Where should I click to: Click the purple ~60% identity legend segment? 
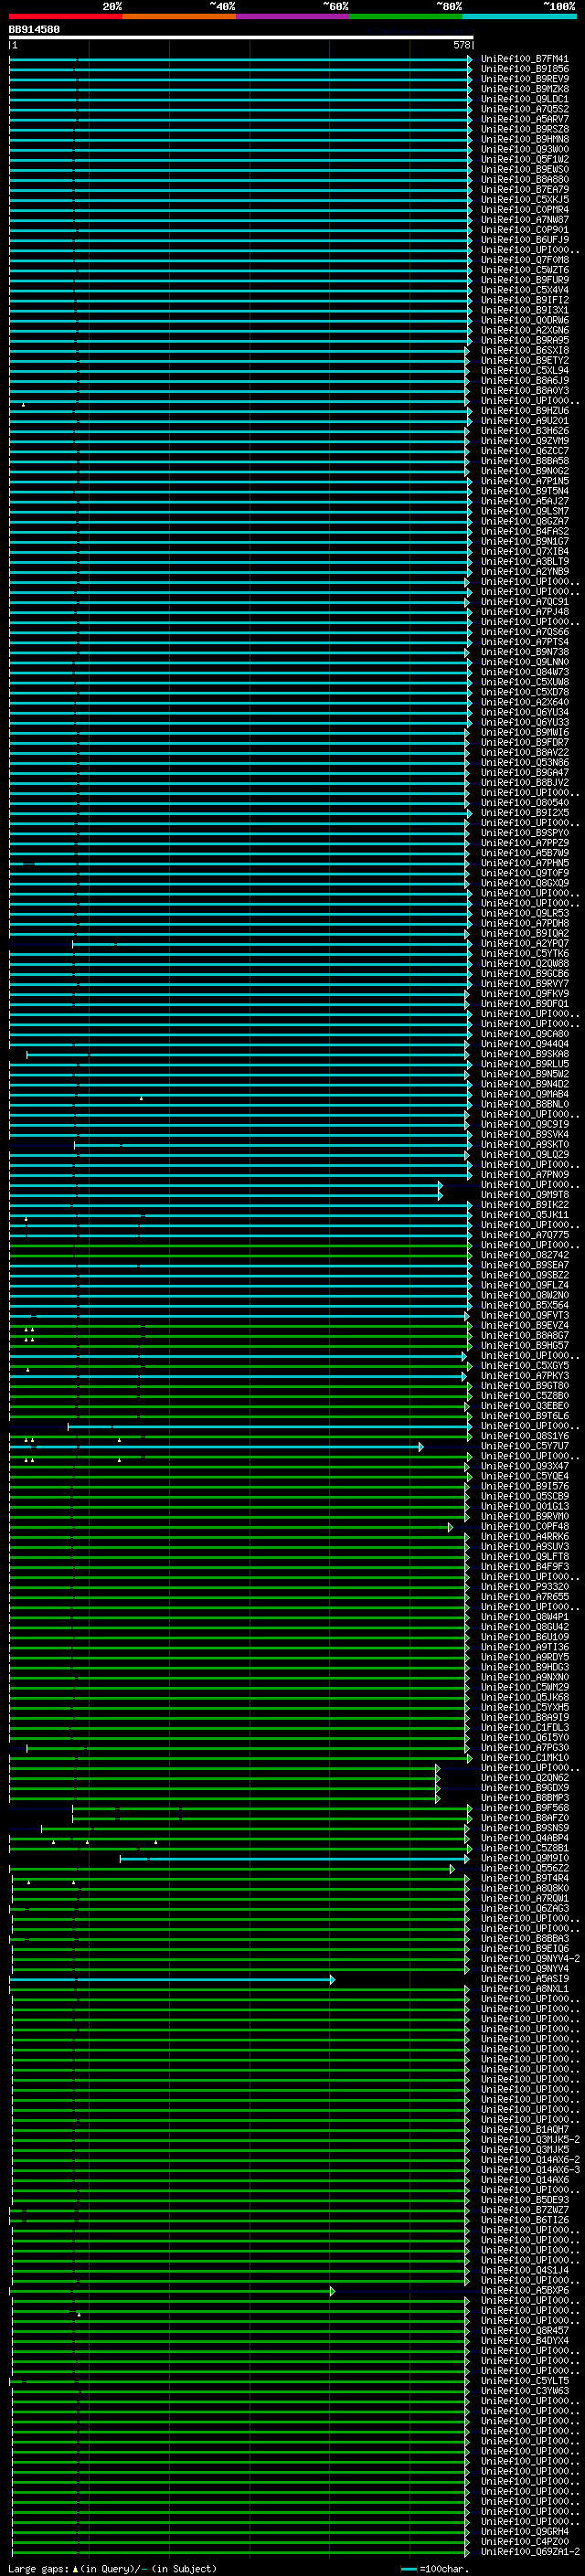[x=292, y=16]
